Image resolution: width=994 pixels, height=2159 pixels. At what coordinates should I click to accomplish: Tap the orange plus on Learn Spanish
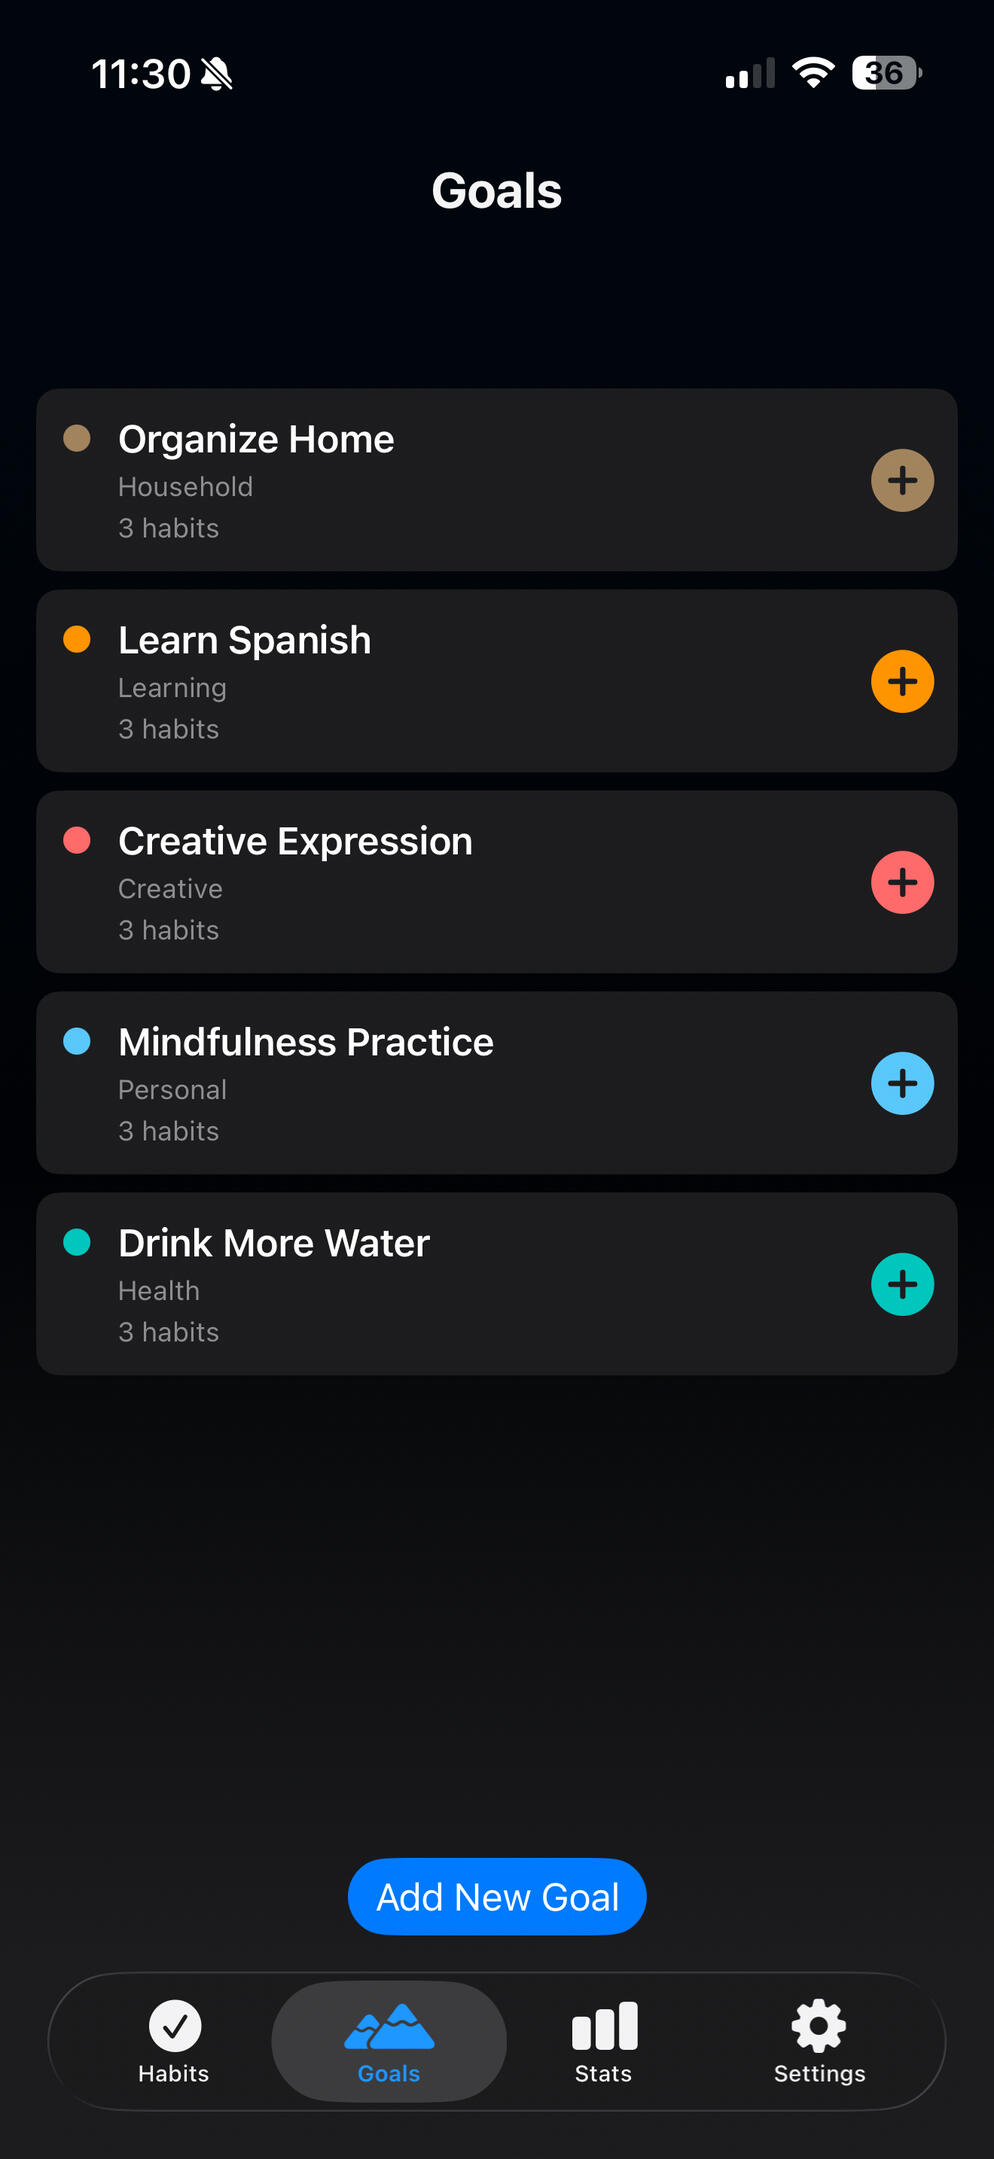[902, 681]
